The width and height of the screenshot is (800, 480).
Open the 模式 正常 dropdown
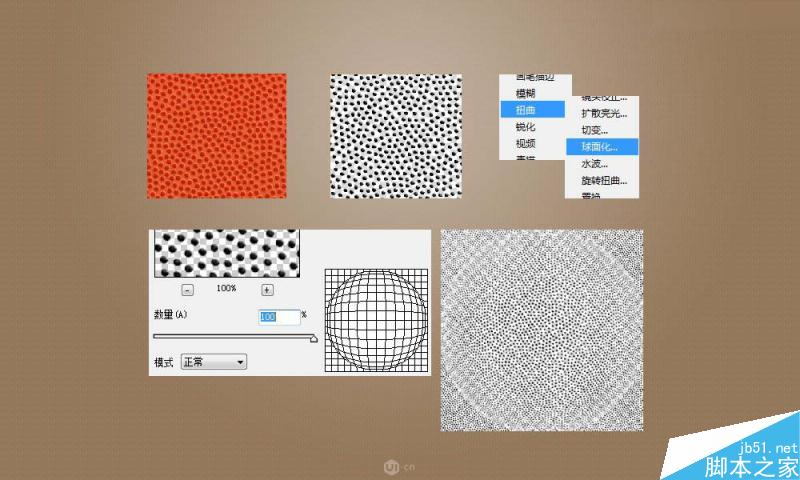coord(214,362)
